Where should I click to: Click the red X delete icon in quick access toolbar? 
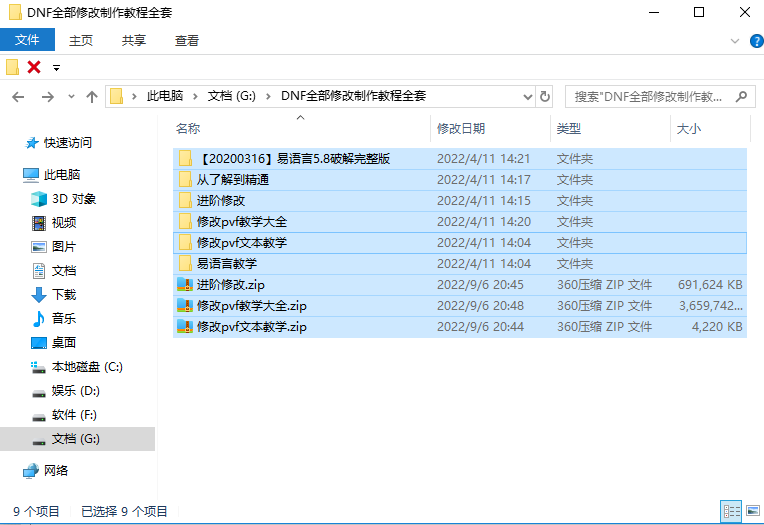point(34,67)
